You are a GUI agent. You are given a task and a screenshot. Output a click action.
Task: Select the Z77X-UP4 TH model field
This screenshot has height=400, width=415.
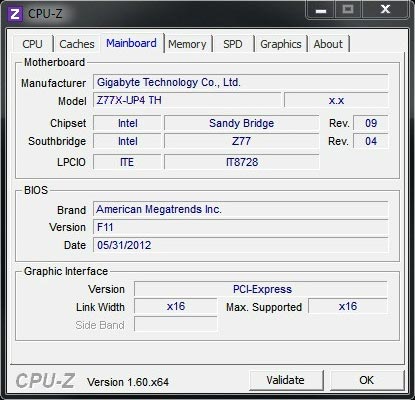click(187, 100)
